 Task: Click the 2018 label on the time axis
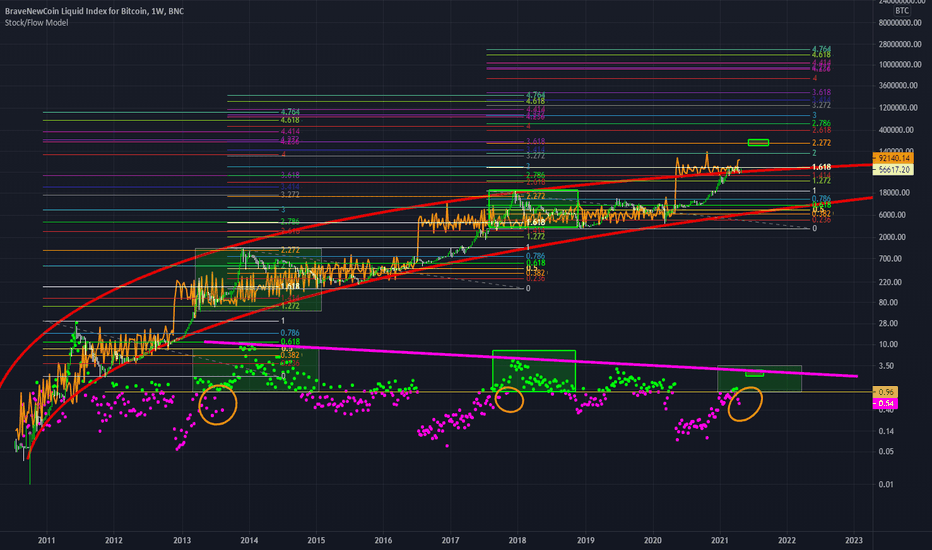[517, 540]
